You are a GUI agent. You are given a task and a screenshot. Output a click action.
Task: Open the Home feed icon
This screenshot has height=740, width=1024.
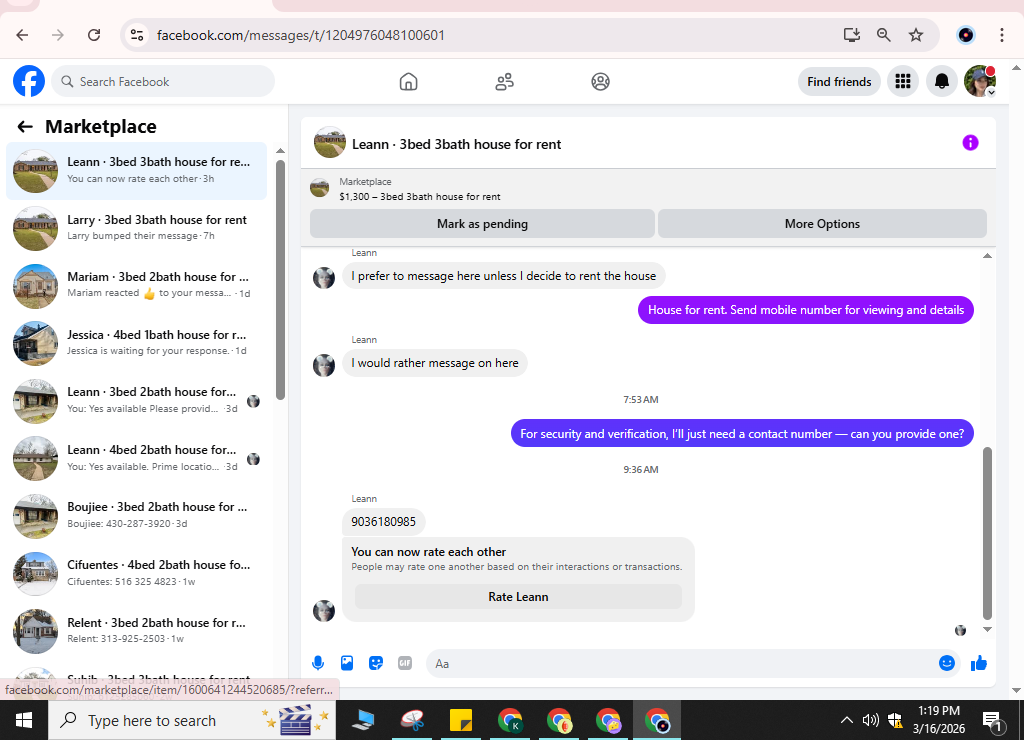(408, 82)
